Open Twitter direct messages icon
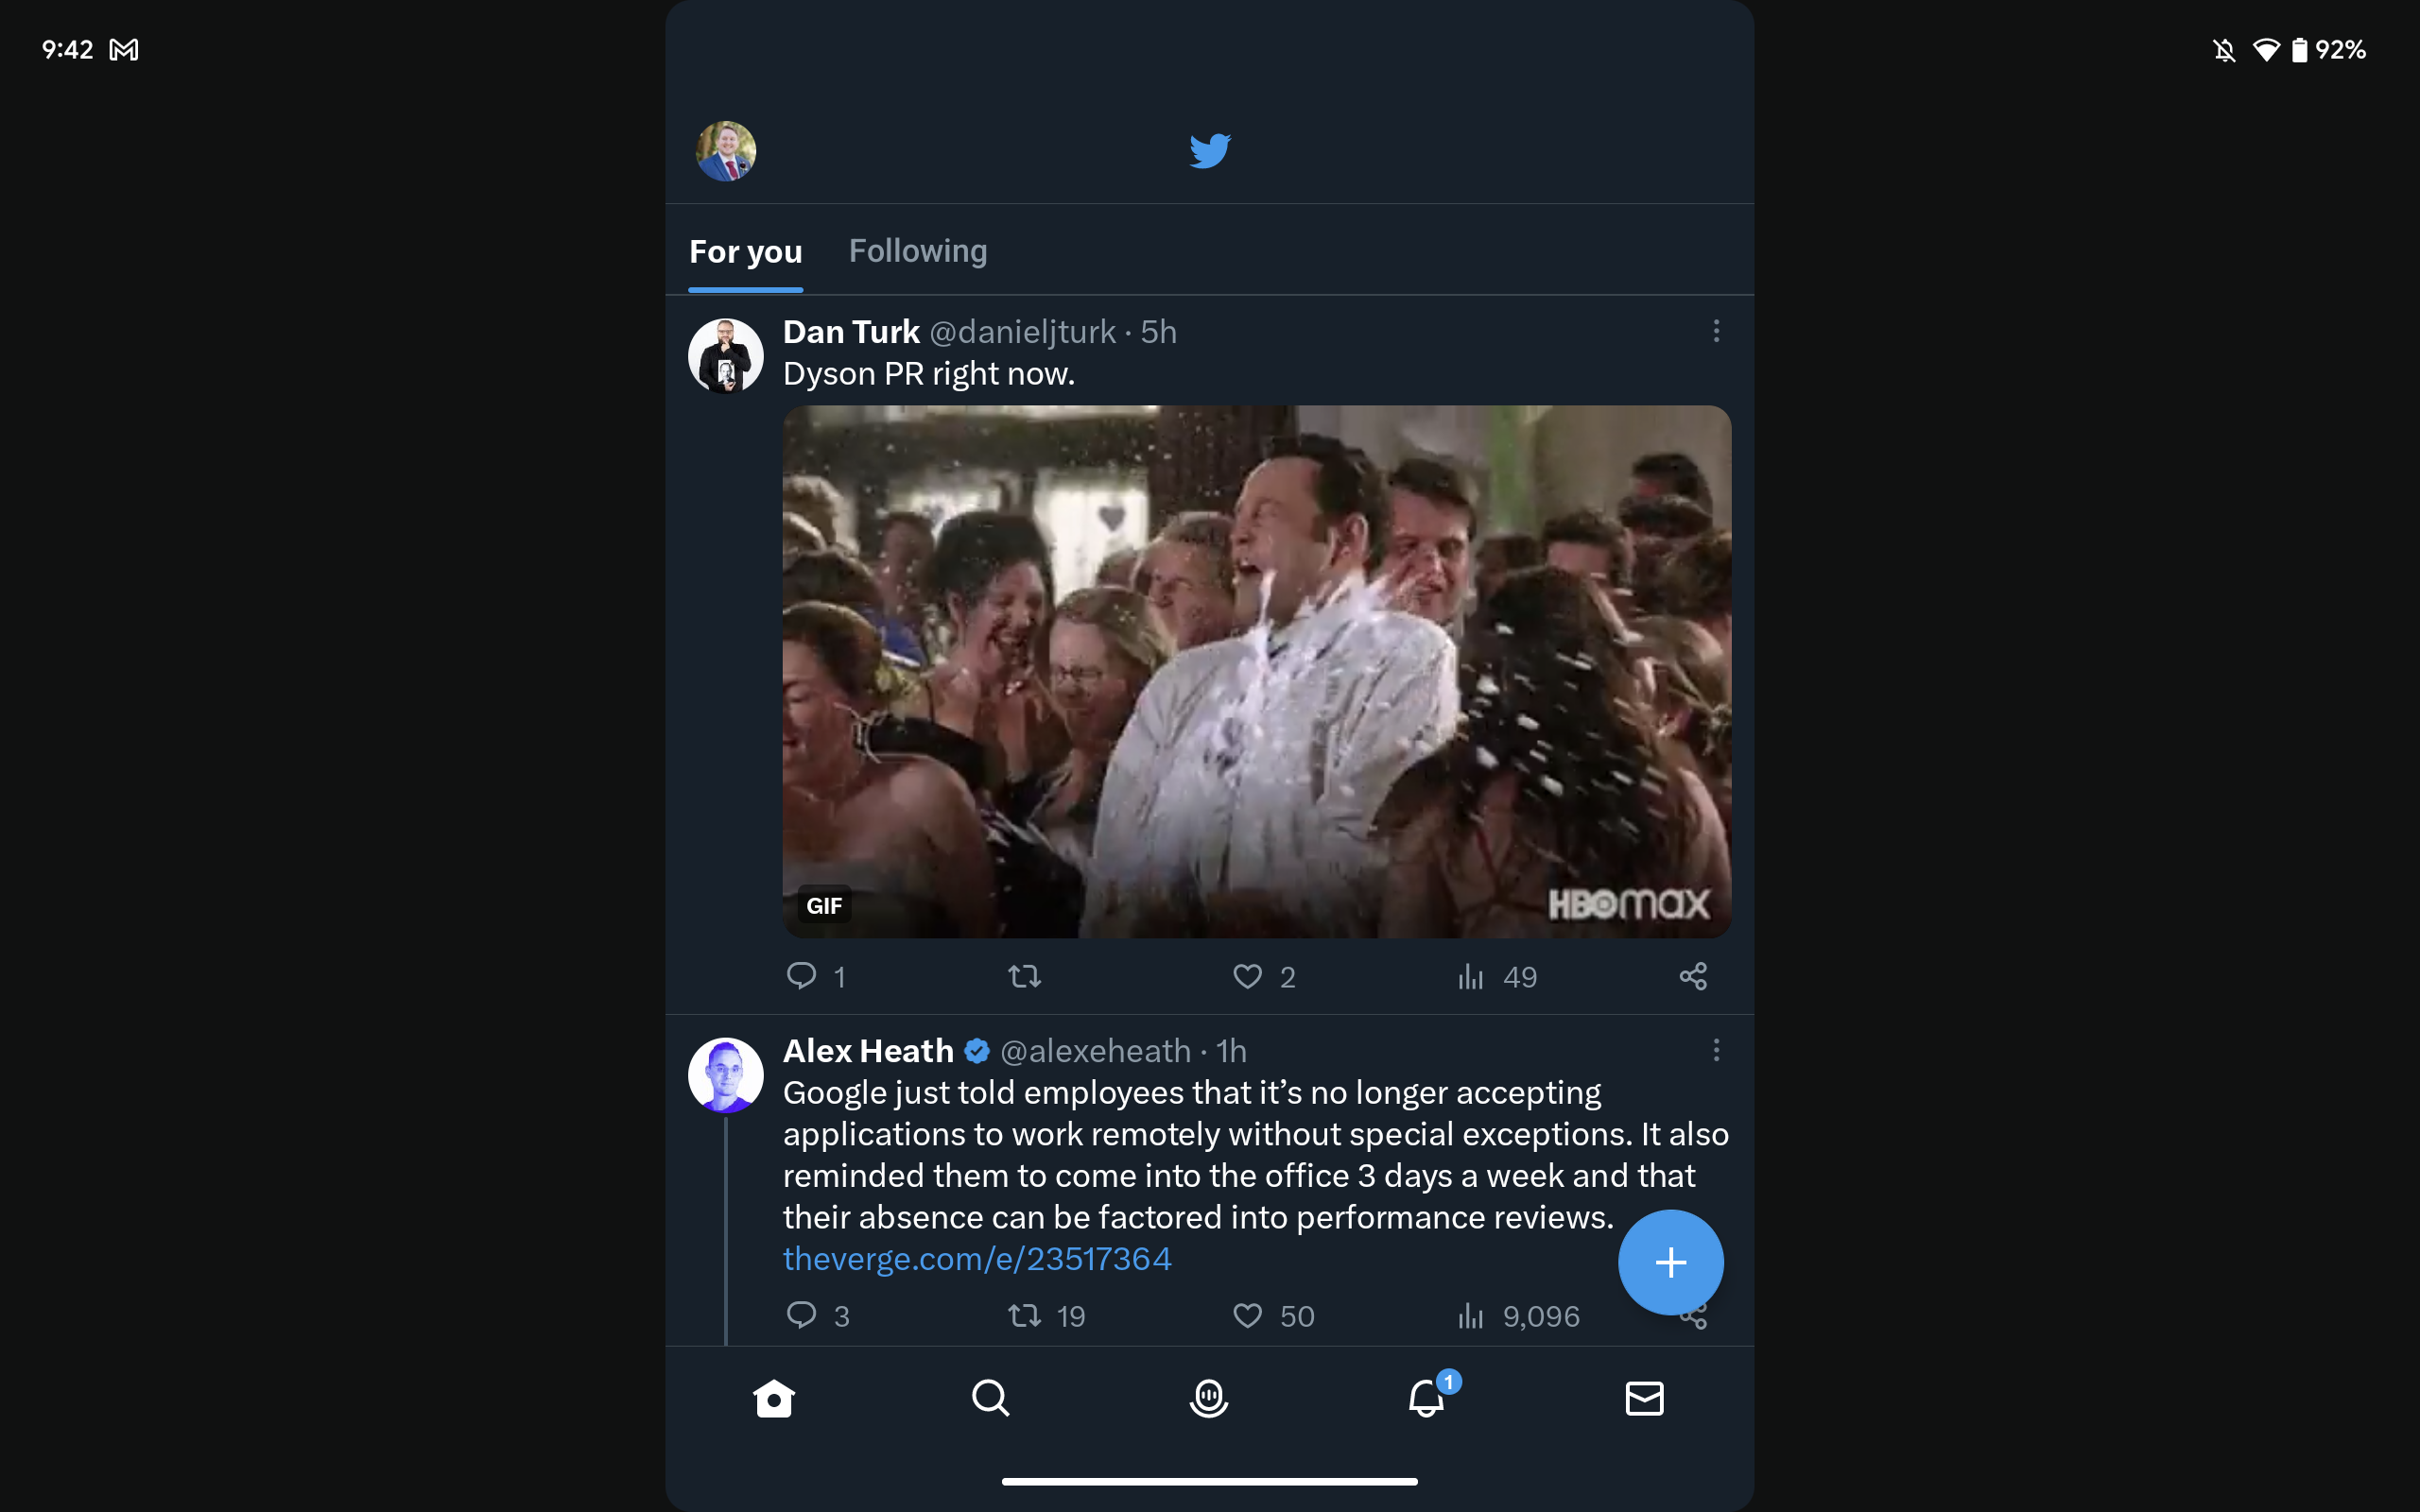The image size is (2420, 1512). [1645, 1397]
